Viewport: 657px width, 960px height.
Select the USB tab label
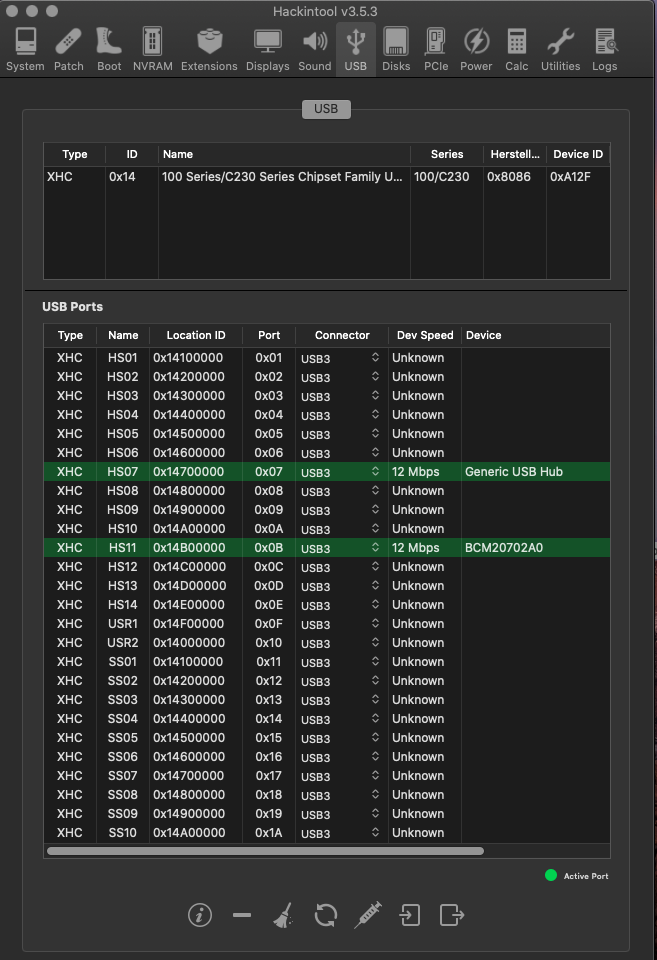(326, 109)
